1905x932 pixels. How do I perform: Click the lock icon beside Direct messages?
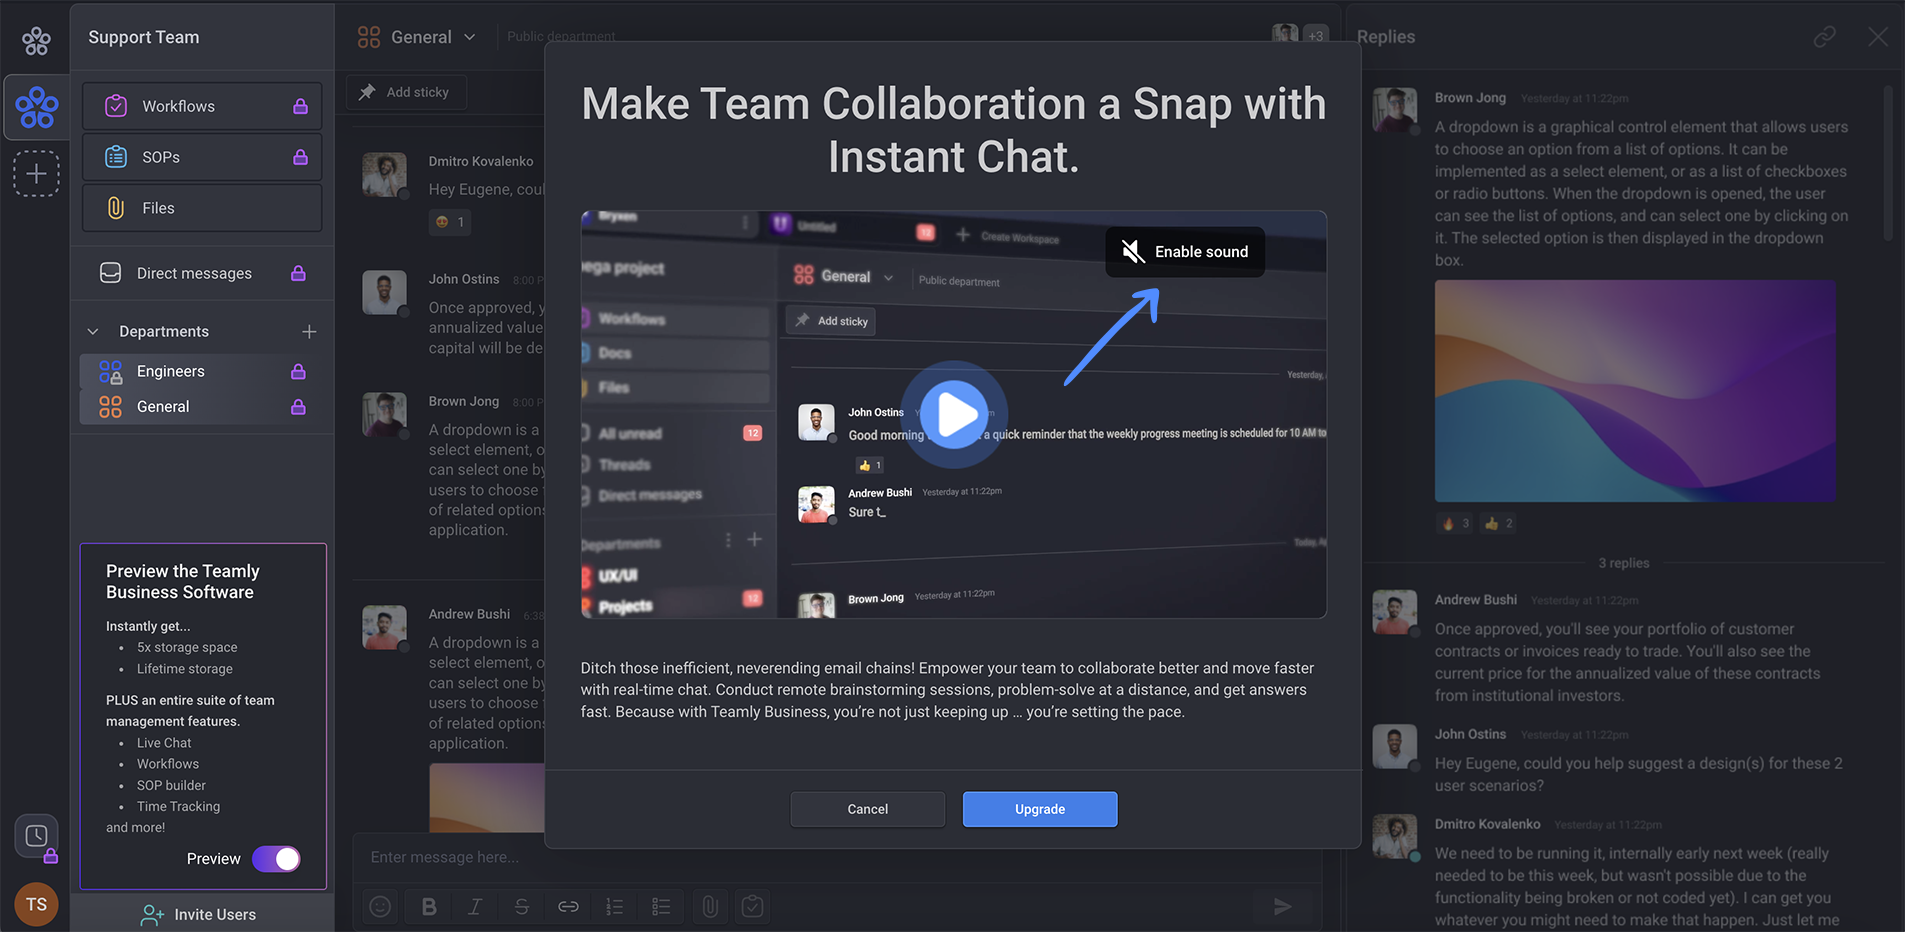coord(298,273)
